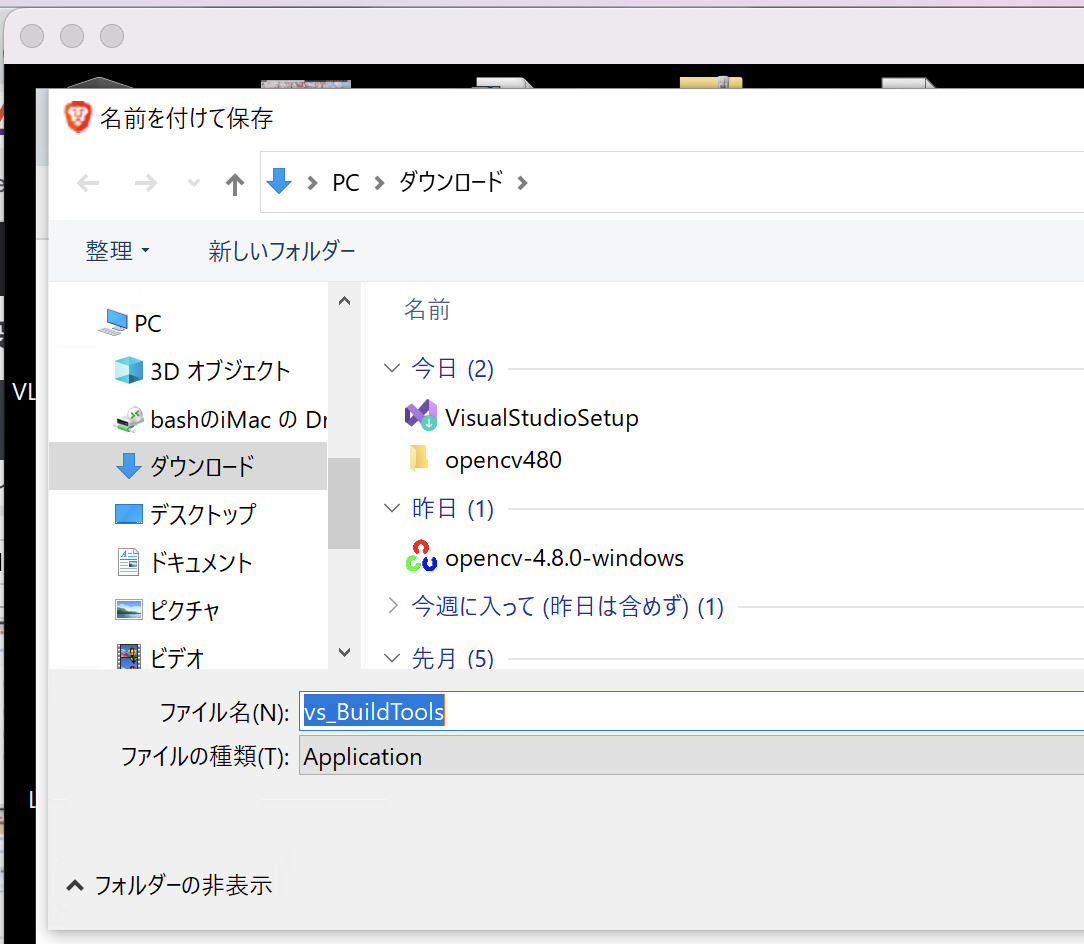Sort by the 名前 column header
Viewport: 1084px width, 944px height.
coord(427,310)
